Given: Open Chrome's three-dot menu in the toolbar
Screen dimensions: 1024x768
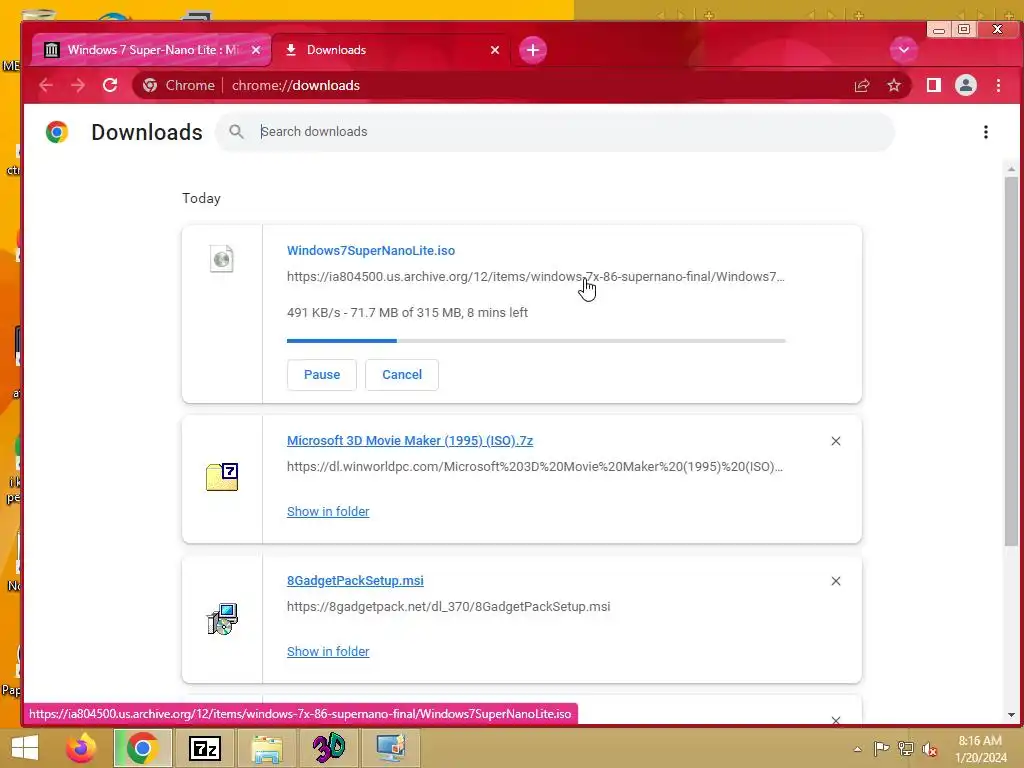Looking at the screenshot, I should tap(998, 85).
